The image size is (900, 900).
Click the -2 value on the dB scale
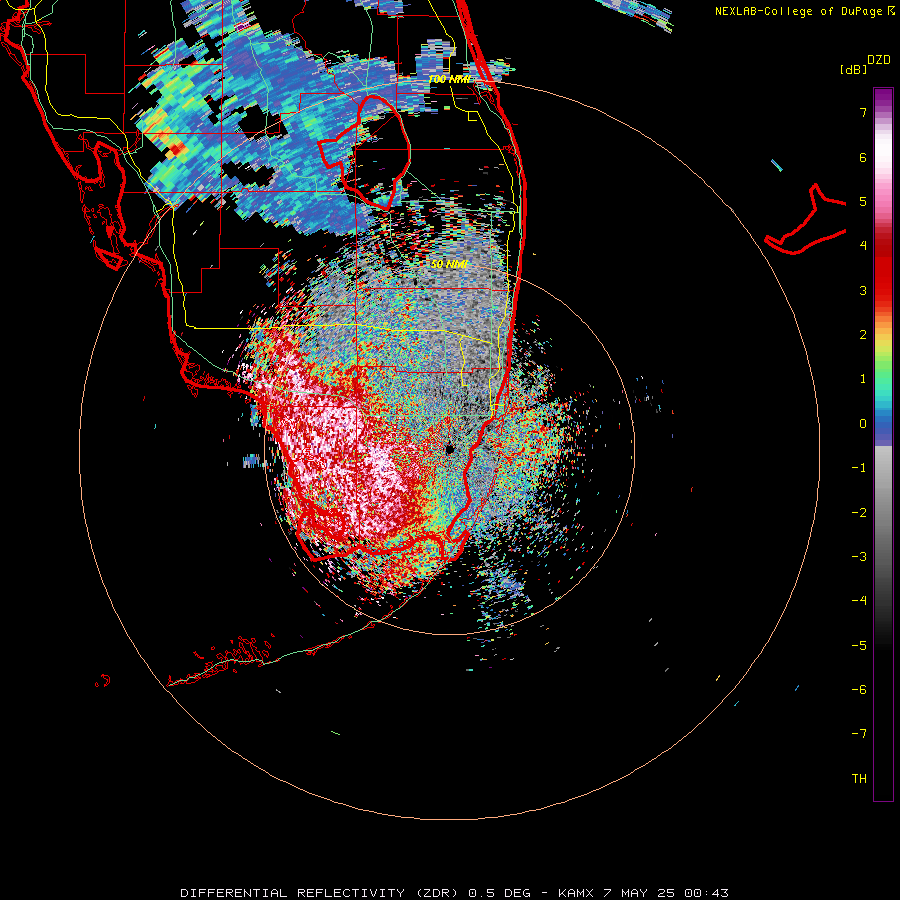pyautogui.click(x=859, y=513)
